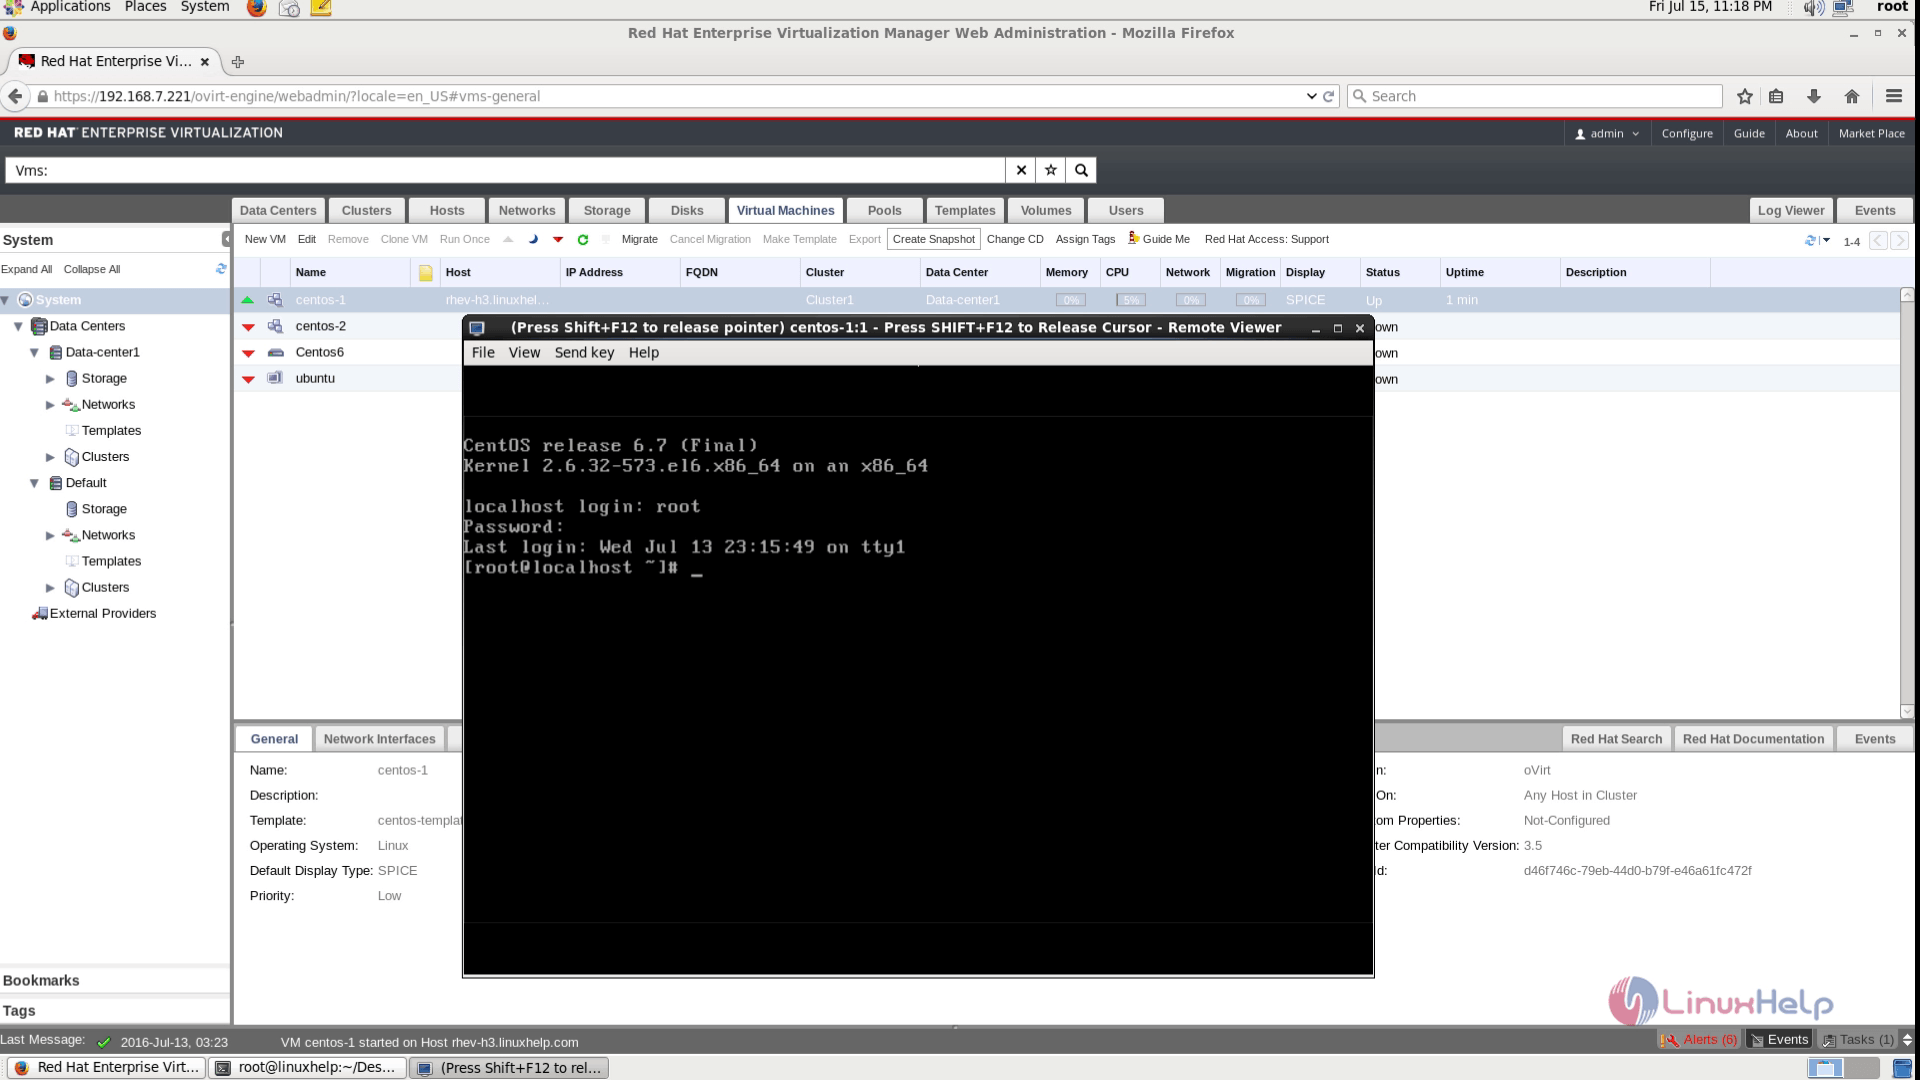The height and width of the screenshot is (1080, 1920).
Task: Open the Log Viewer button
Action: pos(1791,210)
